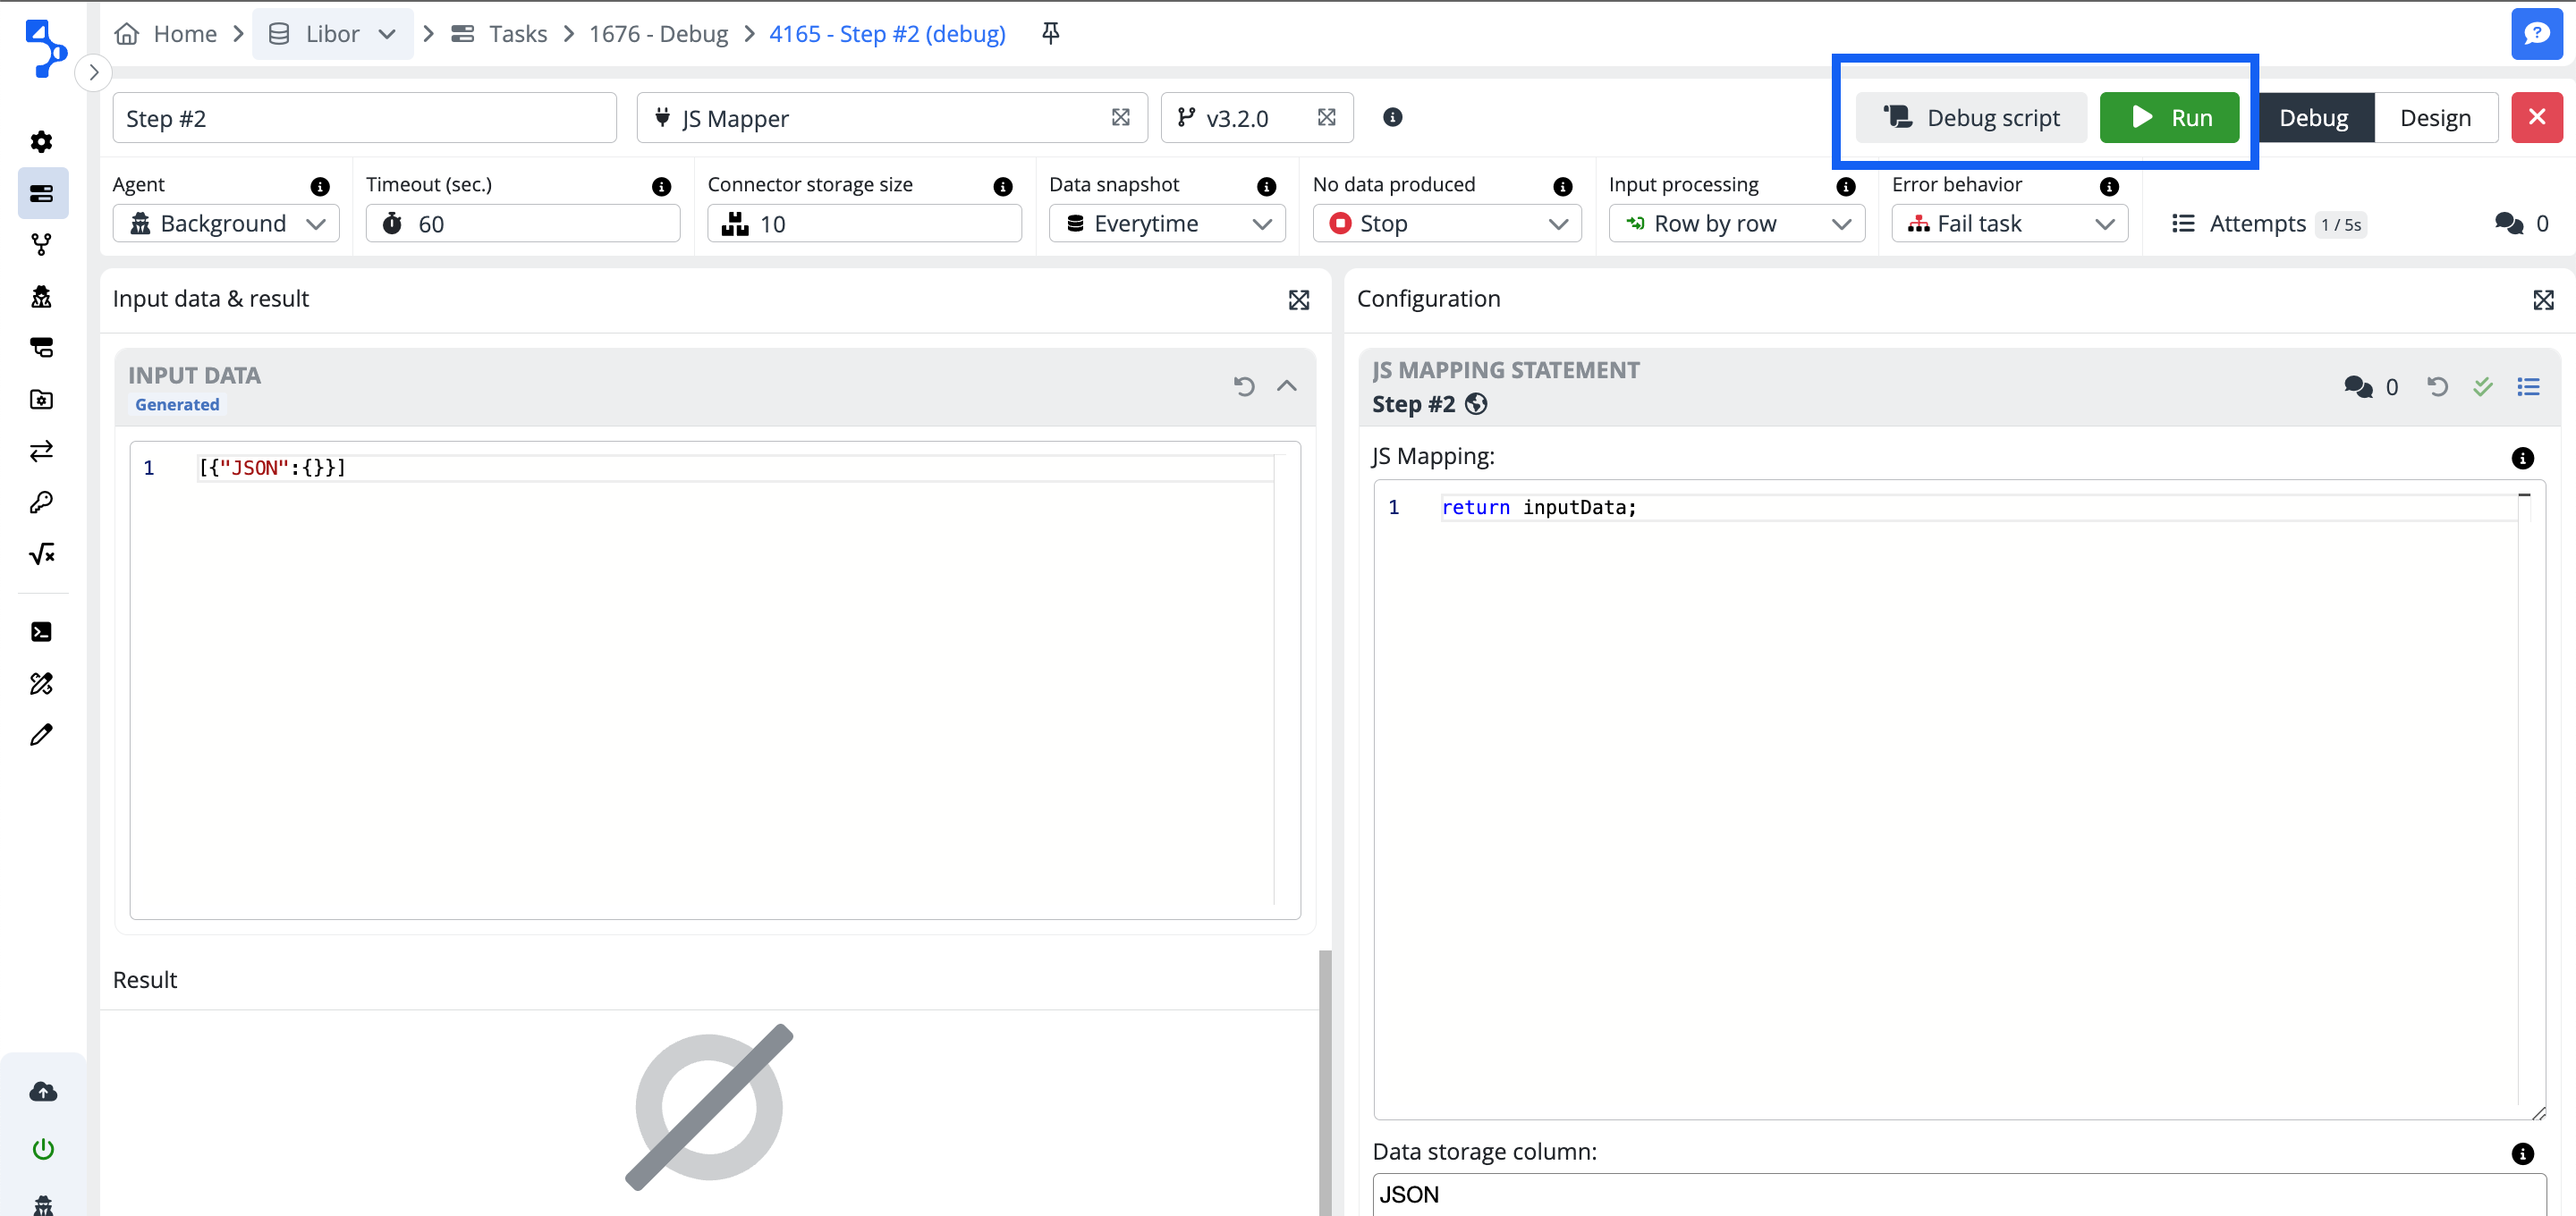Click the square-root formula sidebar icon
2576x1216 pixels.
coord(41,554)
